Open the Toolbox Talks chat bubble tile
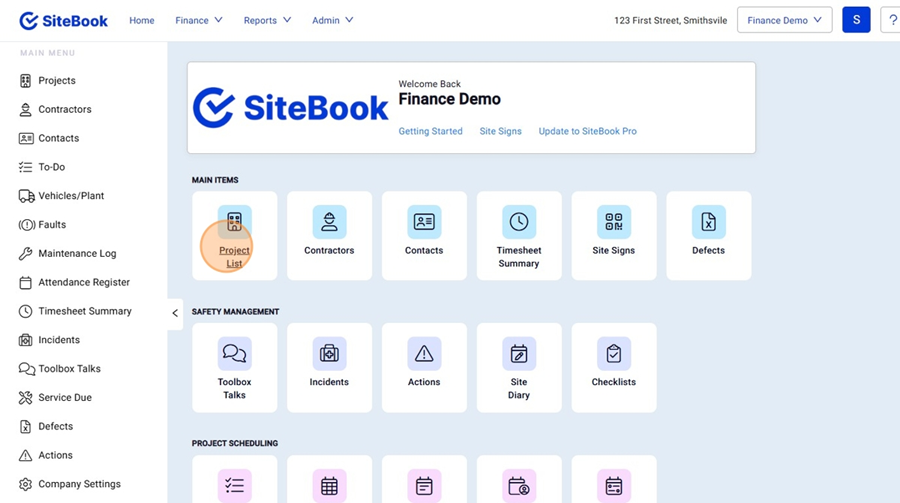900x503 pixels. (x=234, y=354)
